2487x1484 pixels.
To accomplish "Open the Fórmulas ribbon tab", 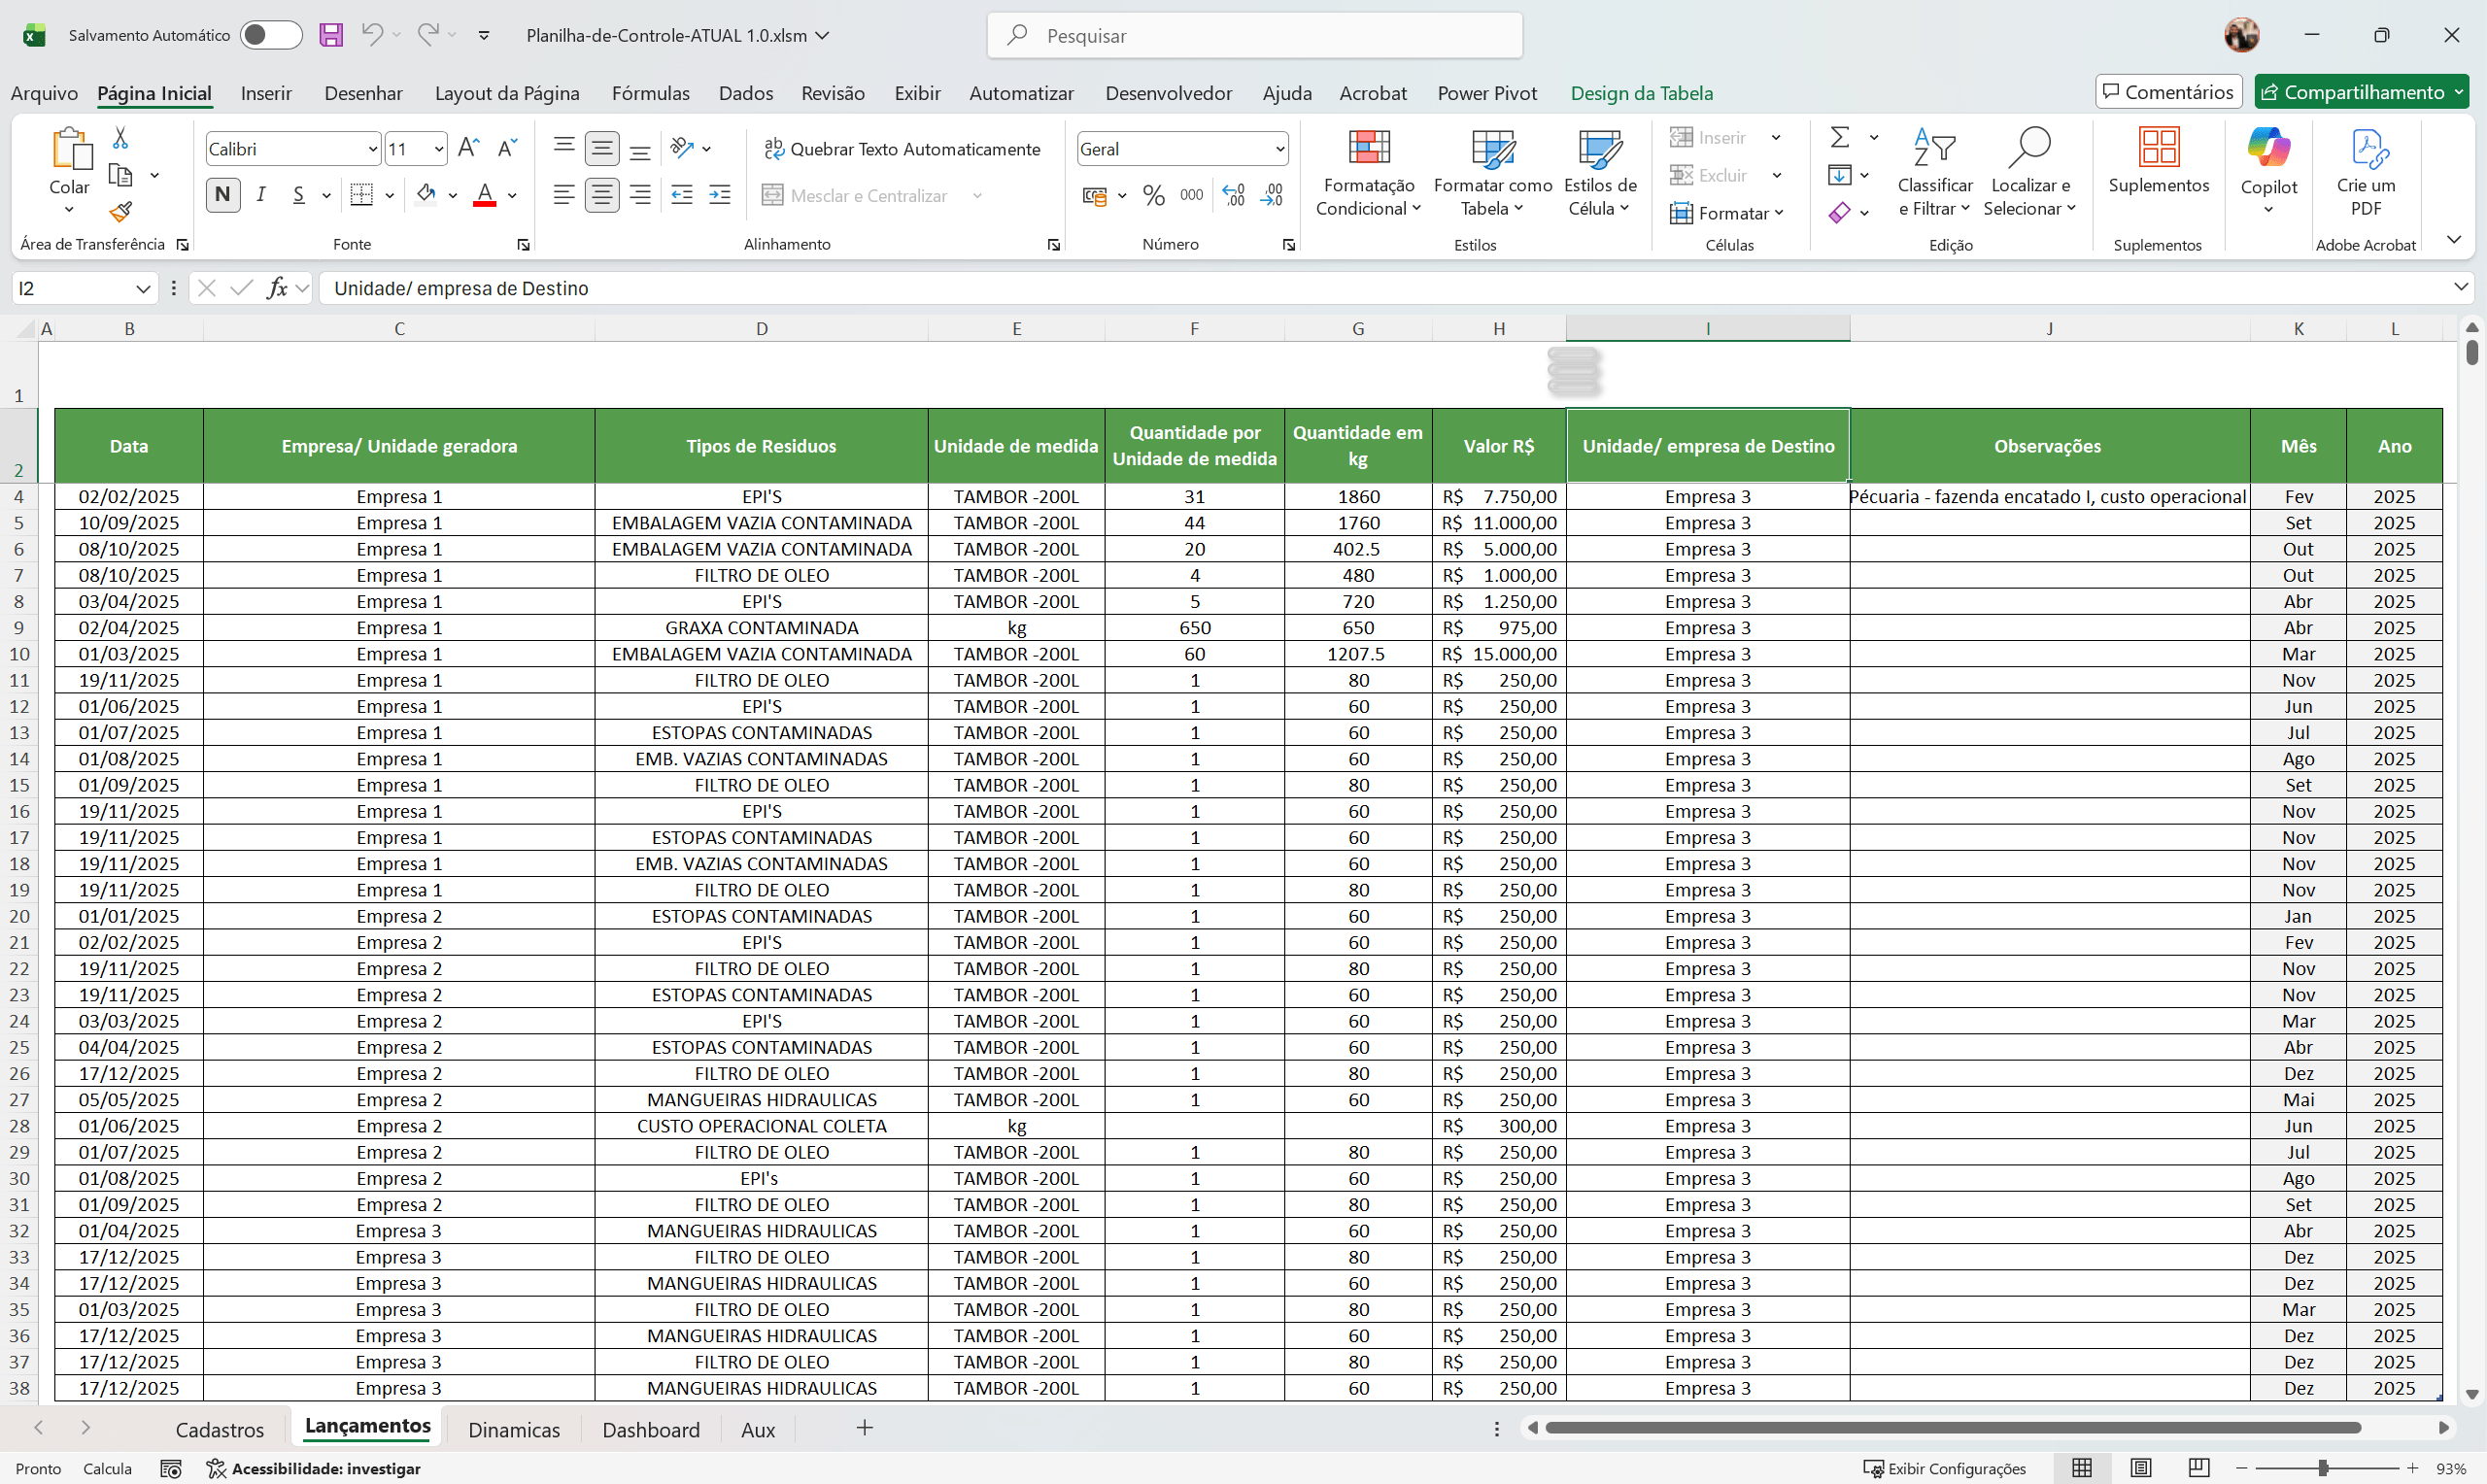I will click(x=650, y=93).
